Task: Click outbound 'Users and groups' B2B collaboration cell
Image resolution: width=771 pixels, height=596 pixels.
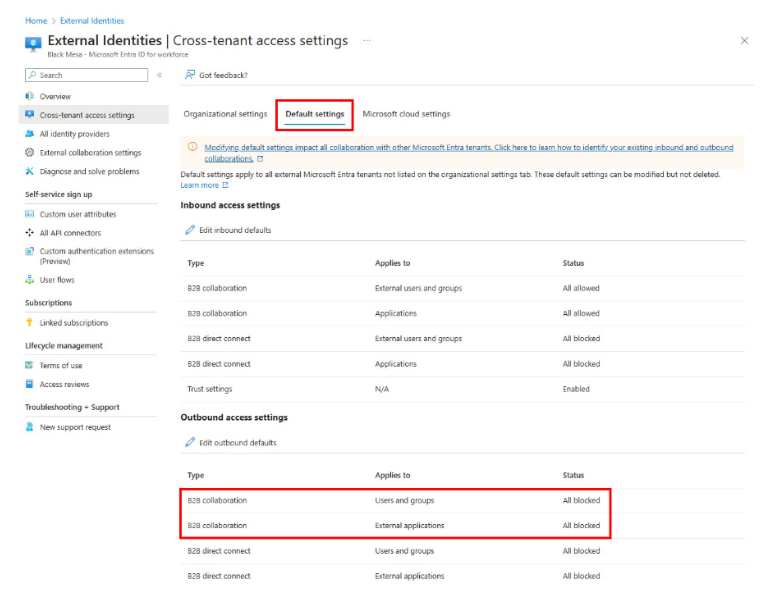Action: pyautogui.click(x=404, y=500)
